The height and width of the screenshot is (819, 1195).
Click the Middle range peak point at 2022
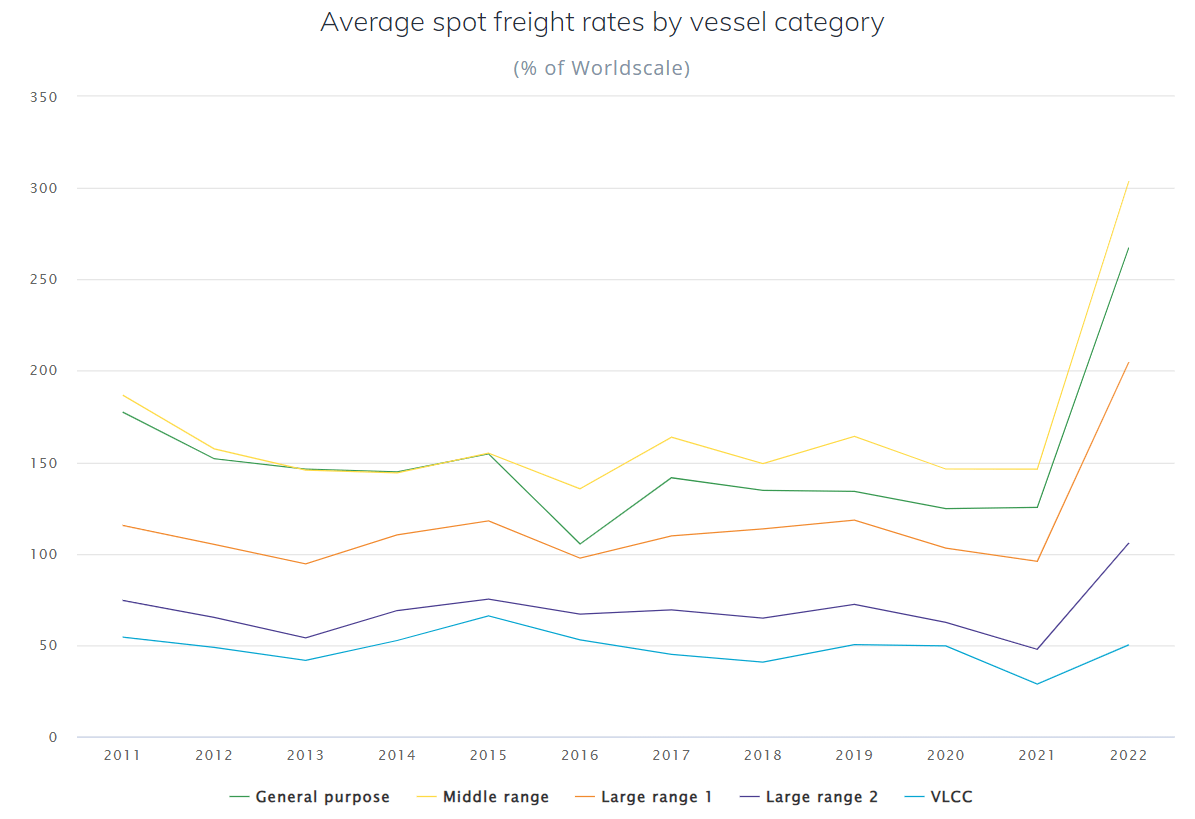pyautogui.click(x=1128, y=182)
